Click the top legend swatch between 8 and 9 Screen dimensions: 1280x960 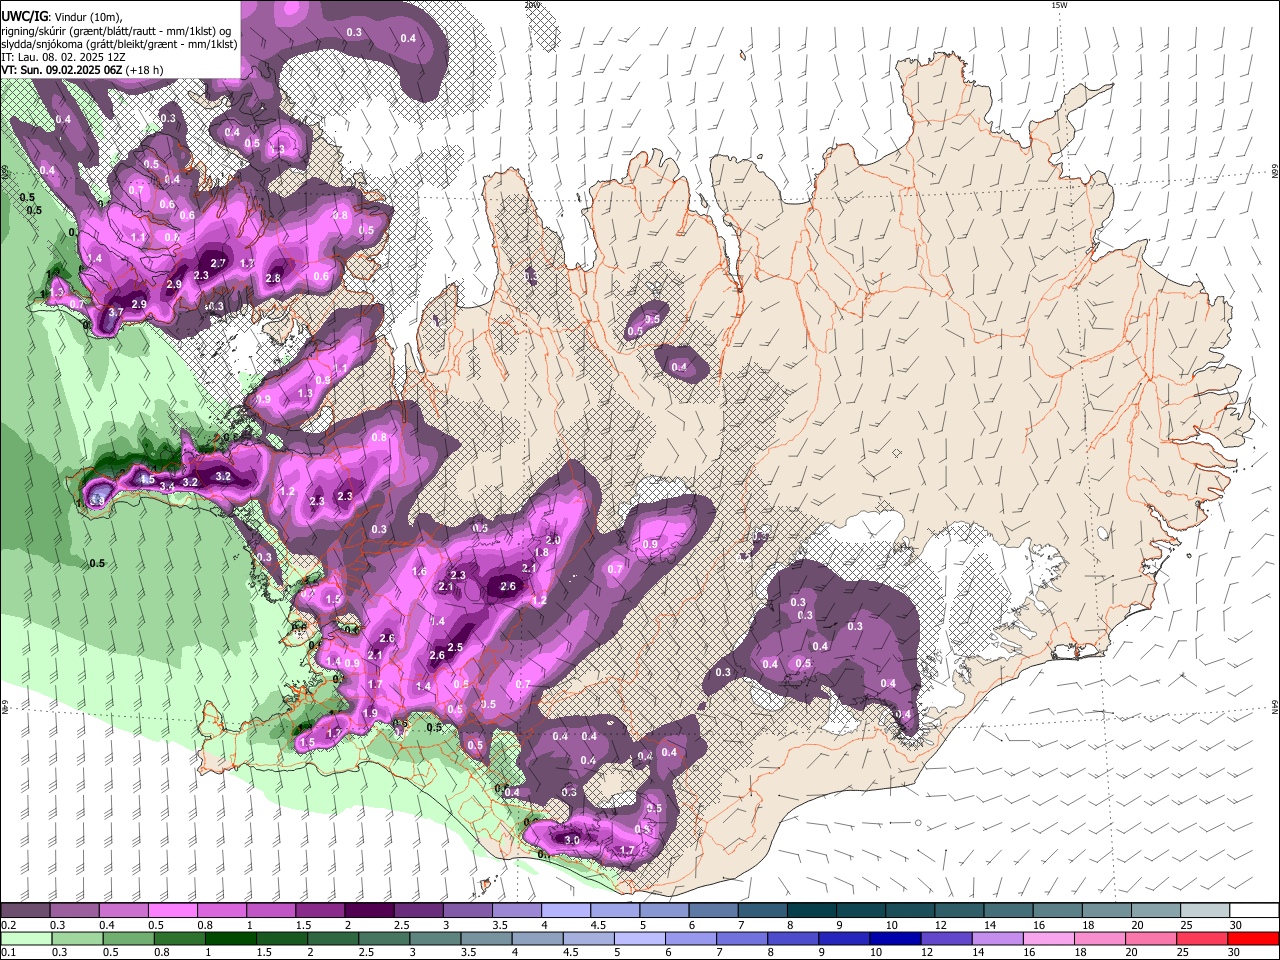[810, 911]
